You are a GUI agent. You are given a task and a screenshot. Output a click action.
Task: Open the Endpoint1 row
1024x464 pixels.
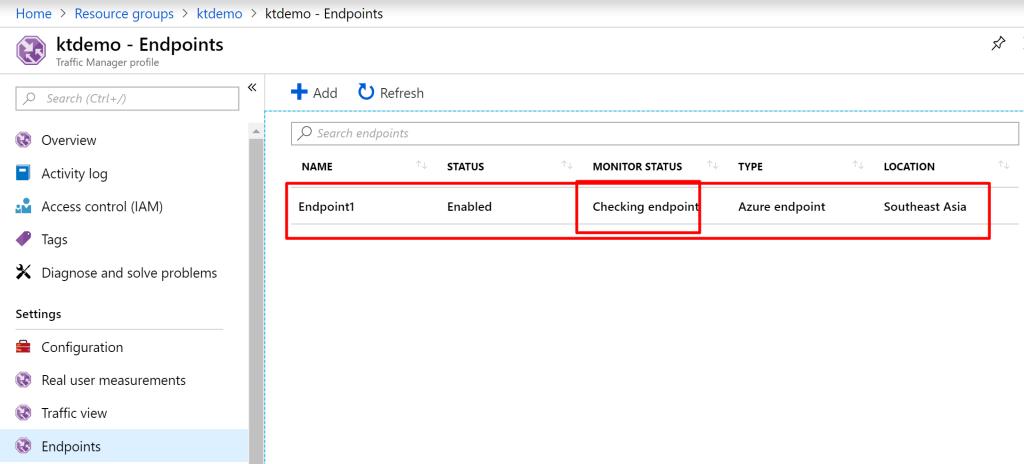click(654, 207)
